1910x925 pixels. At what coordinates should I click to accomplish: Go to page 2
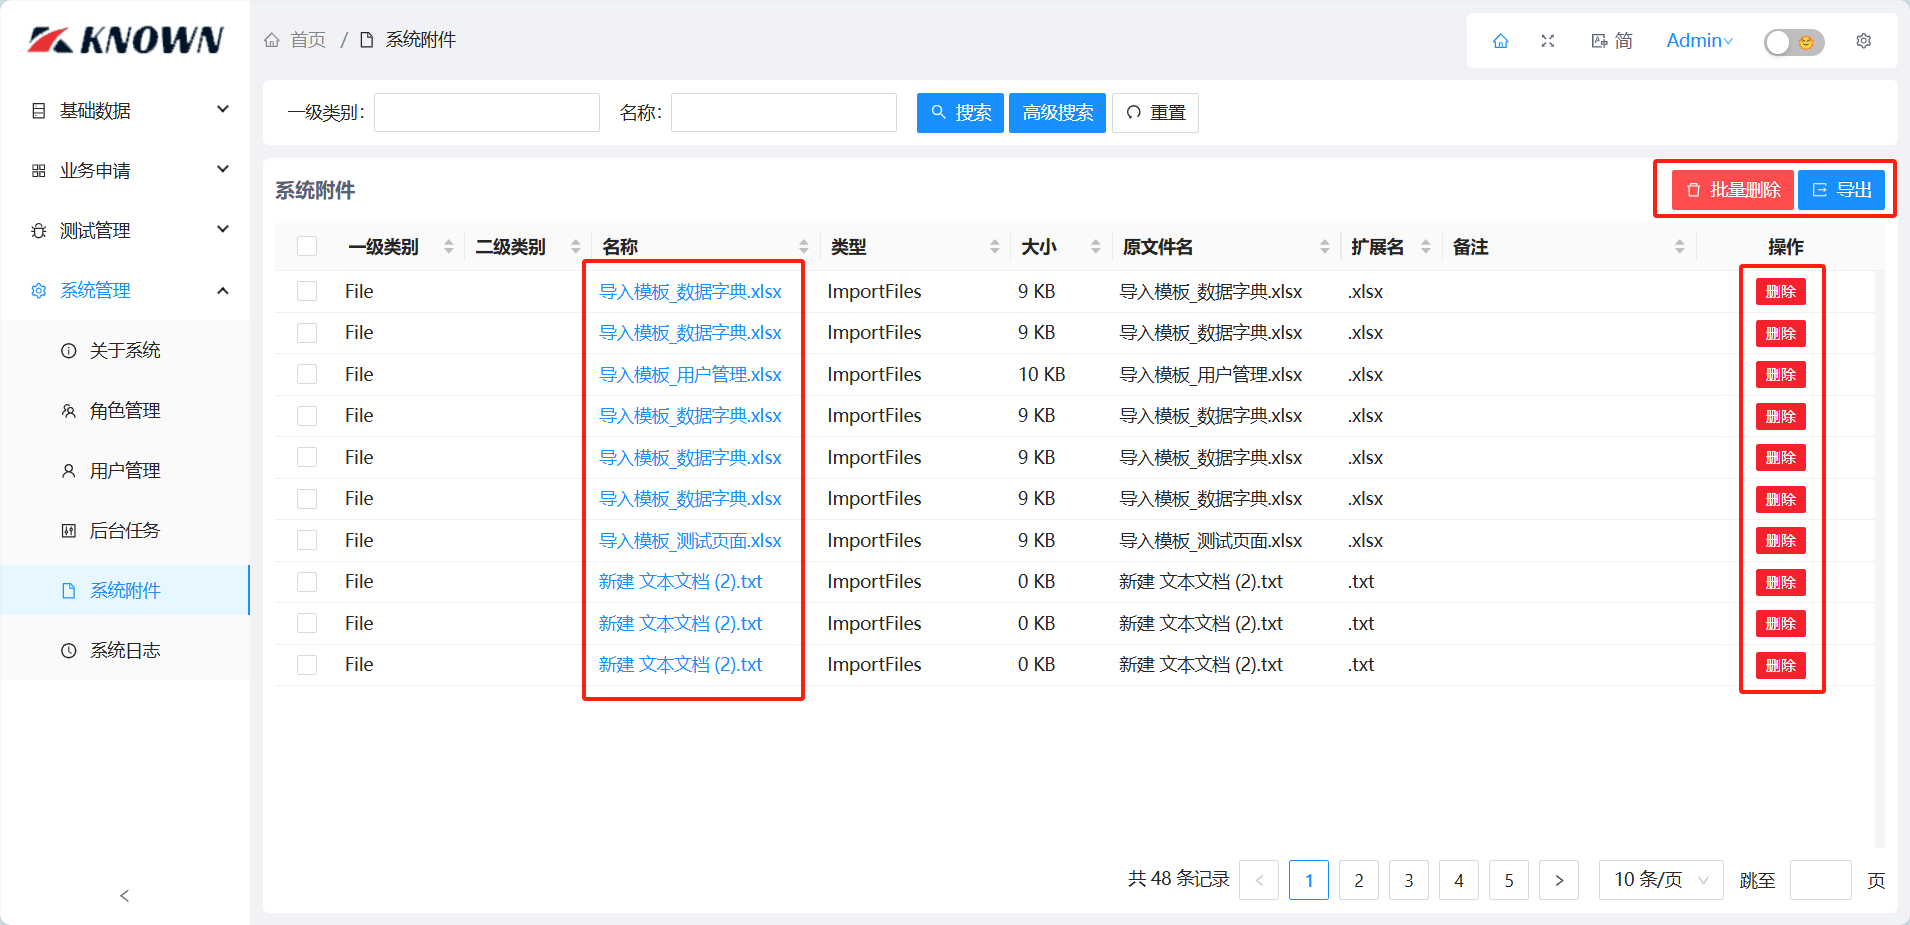point(1359,880)
